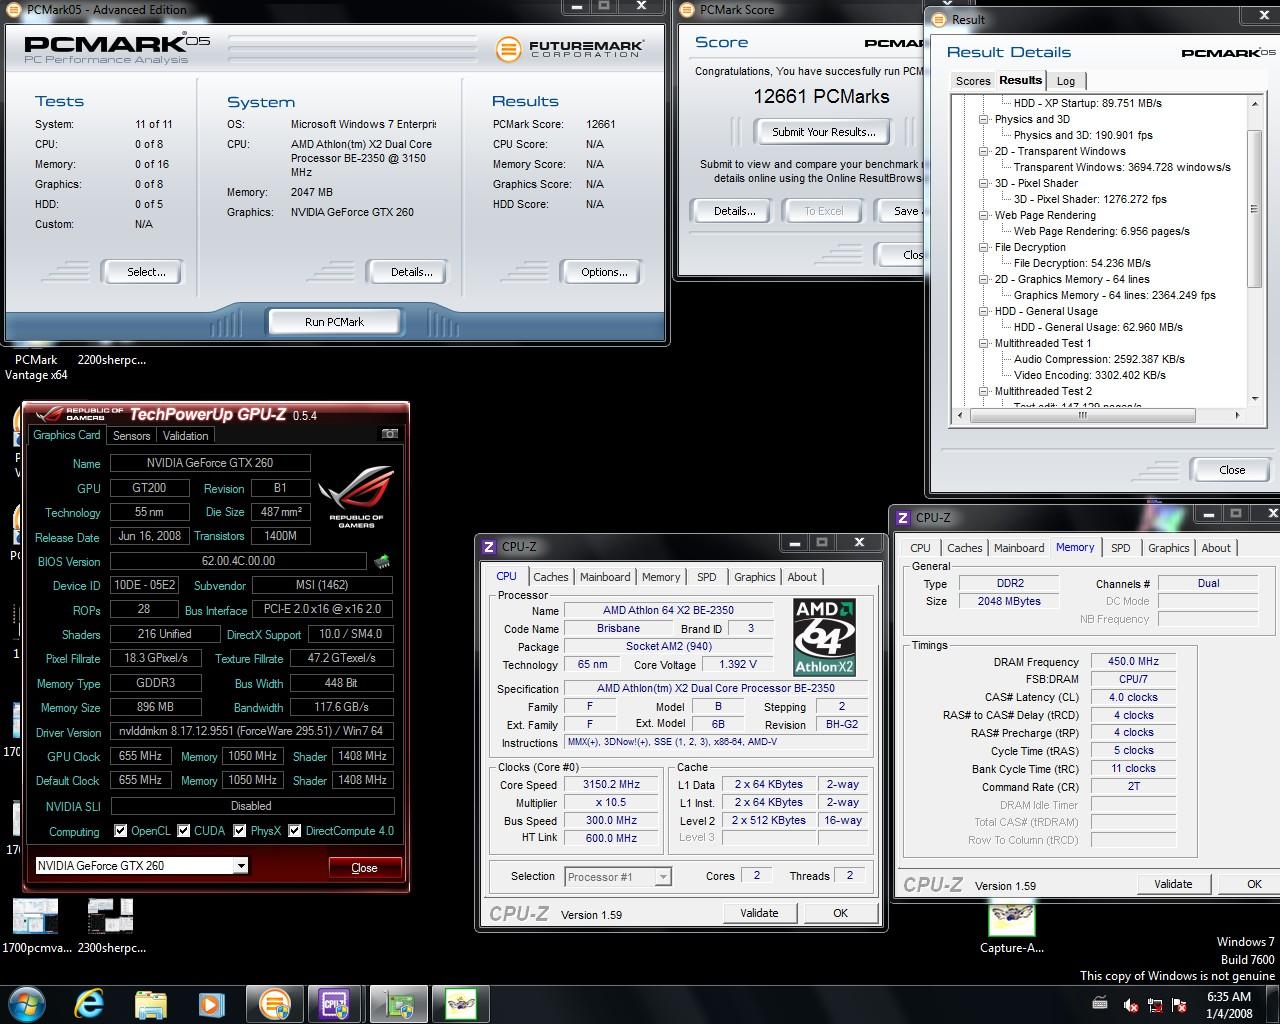Open Windows Explorer folder icon on taskbar

pos(150,1003)
